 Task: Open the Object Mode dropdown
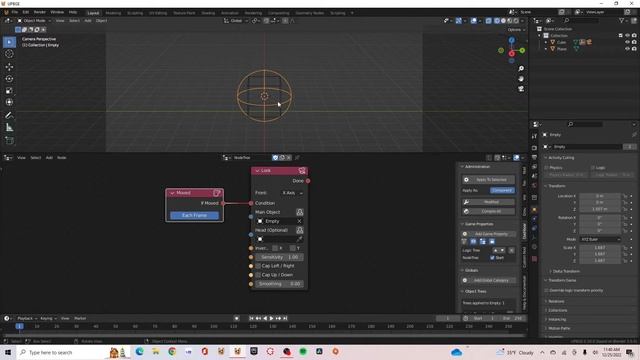click(34, 20)
